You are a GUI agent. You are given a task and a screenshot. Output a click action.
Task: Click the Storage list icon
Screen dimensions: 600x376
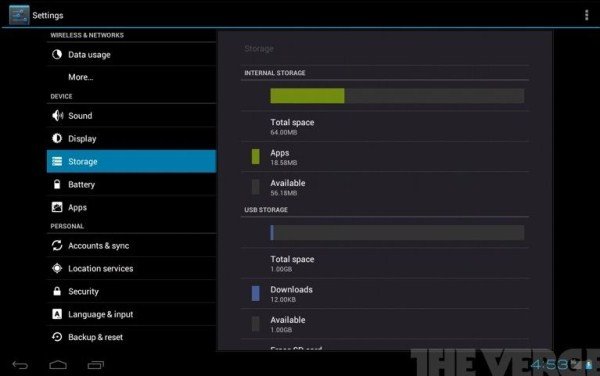[57, 161]
